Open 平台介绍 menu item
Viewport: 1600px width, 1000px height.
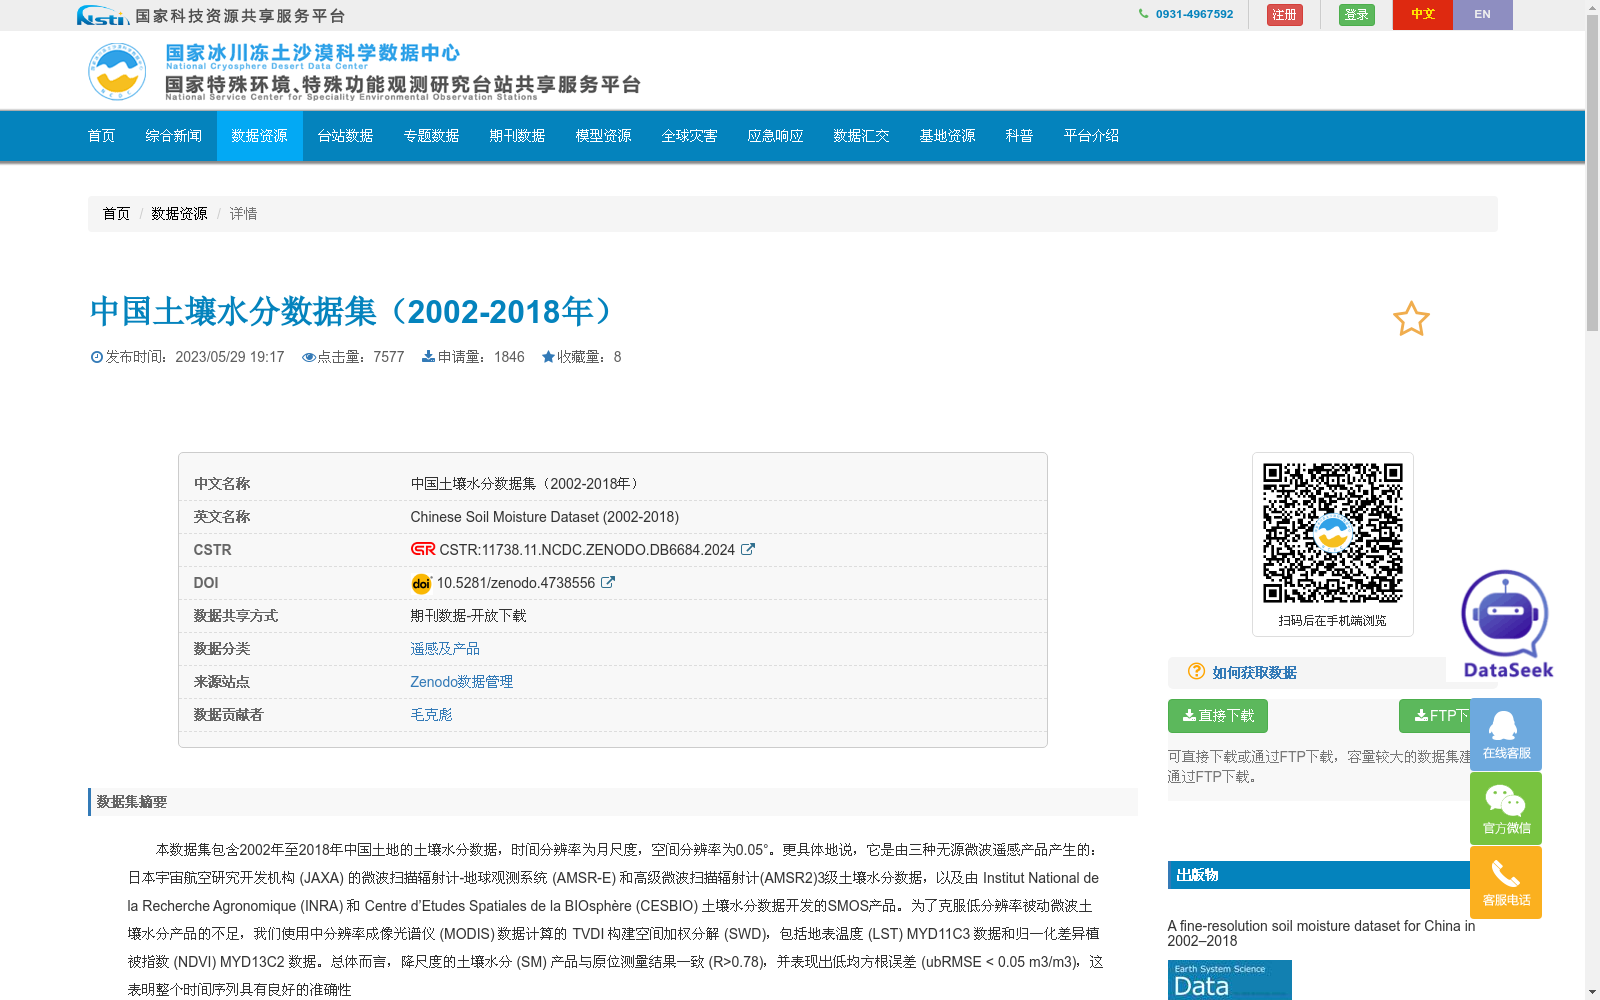(x=1091, y=136)
